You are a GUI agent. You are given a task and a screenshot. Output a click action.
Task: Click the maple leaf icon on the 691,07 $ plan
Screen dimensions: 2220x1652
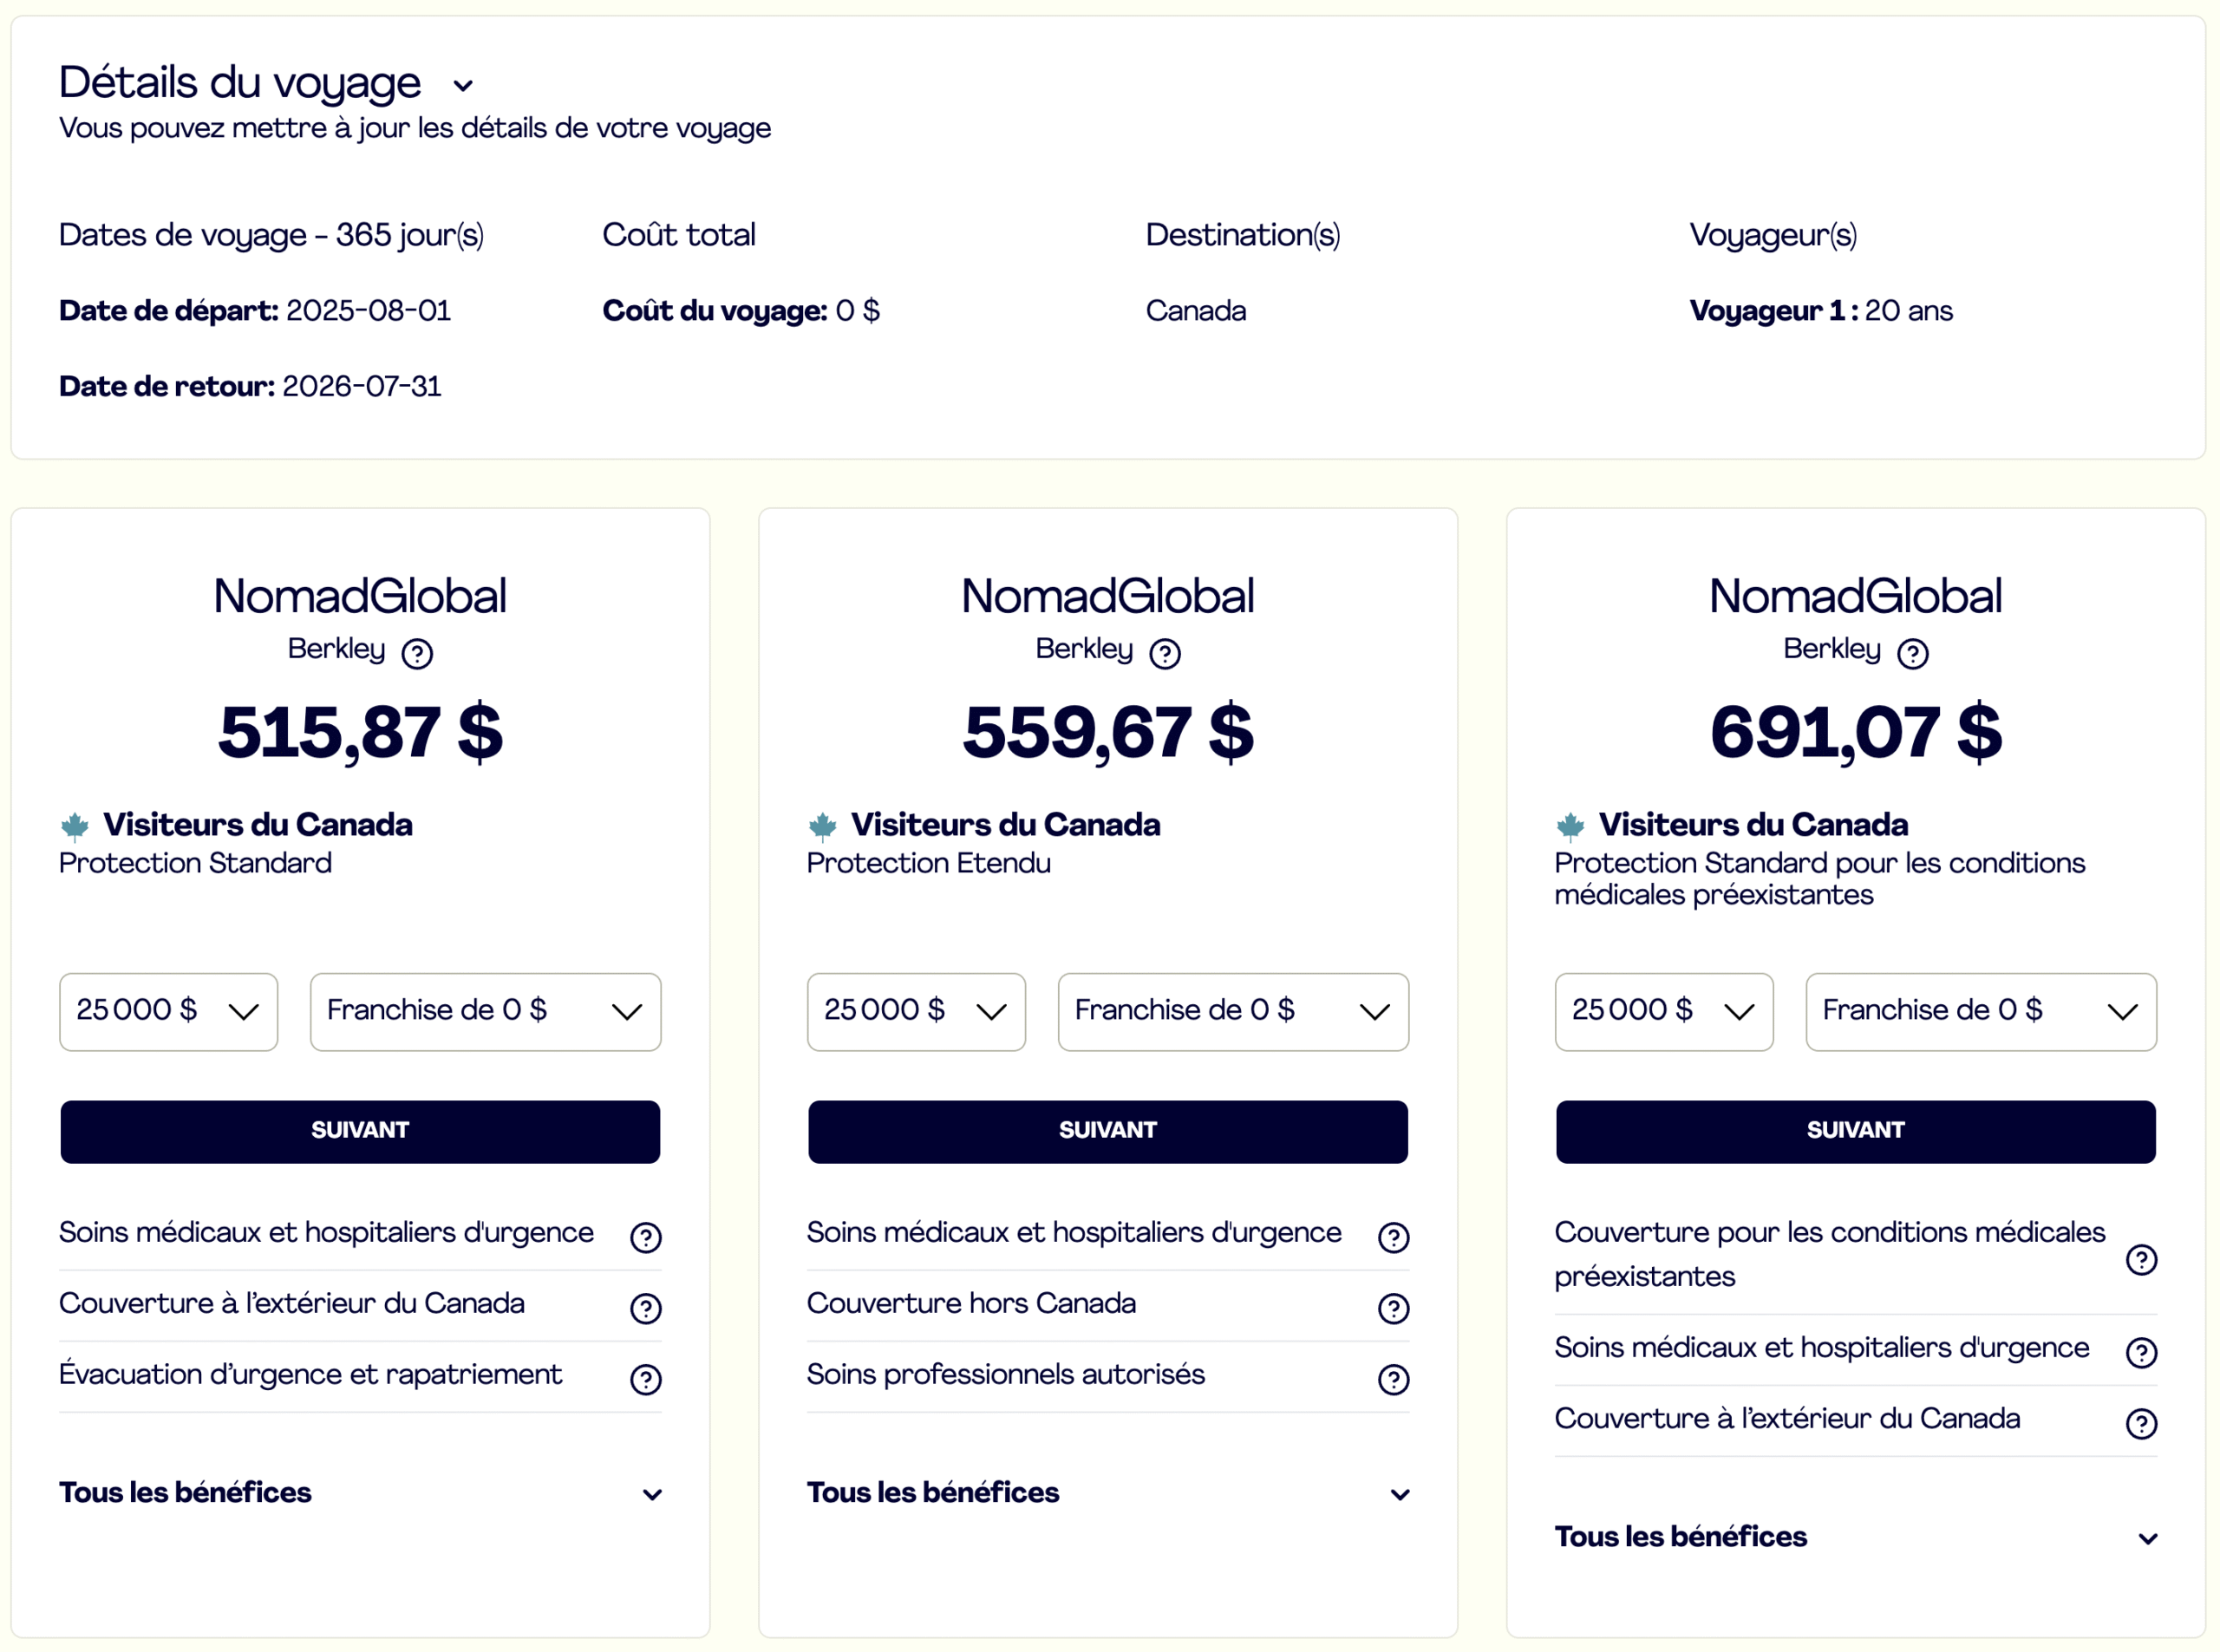(x=1570, y=827)
